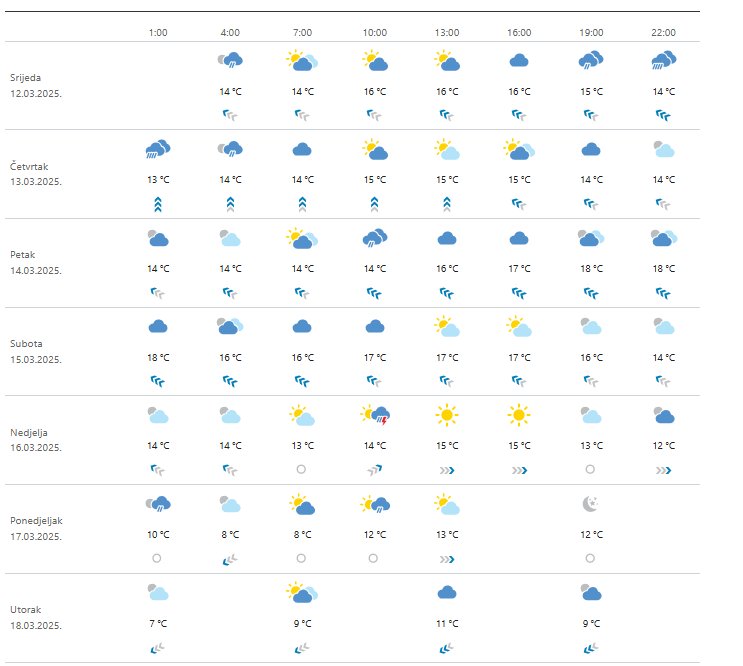The image size is (743, 666).
Task: Click the upward wind arrow for Četvrtak at 4:00
Action: pos(230,203)
